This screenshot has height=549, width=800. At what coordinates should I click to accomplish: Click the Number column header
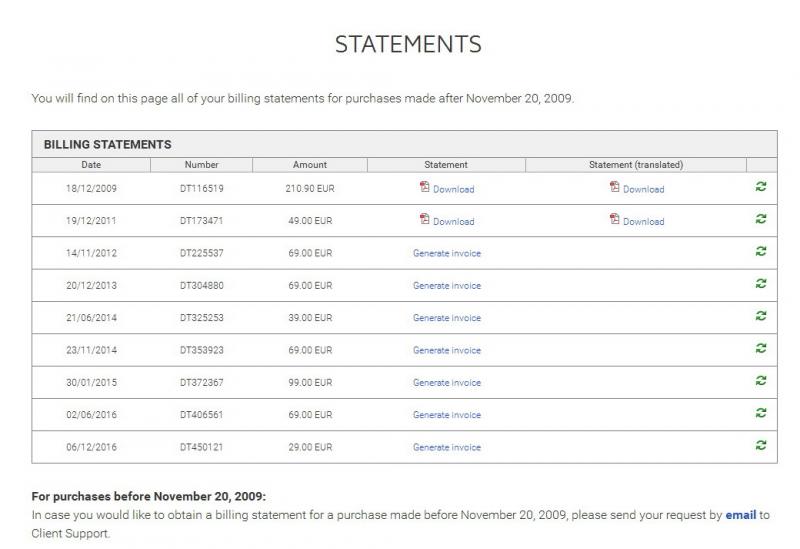[202, 165]
